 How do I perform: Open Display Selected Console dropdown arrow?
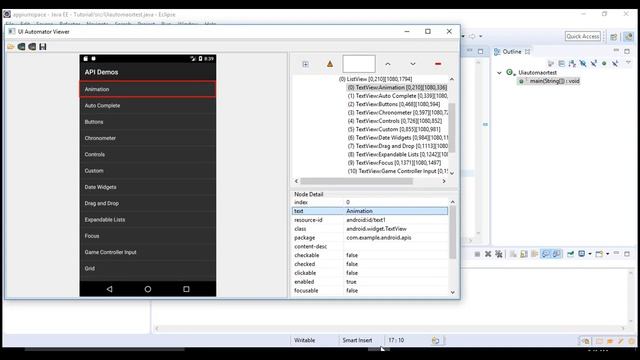tap(590, 254)
